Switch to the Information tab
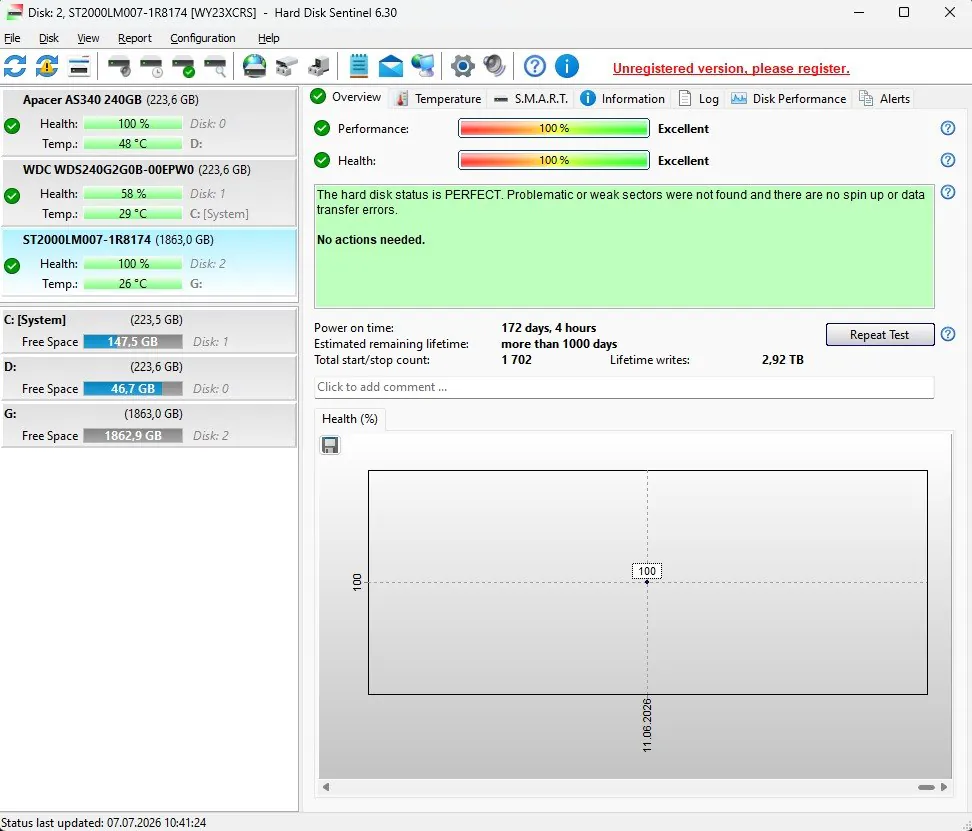The height and width of the screenshot is (831, 972). 622,99
